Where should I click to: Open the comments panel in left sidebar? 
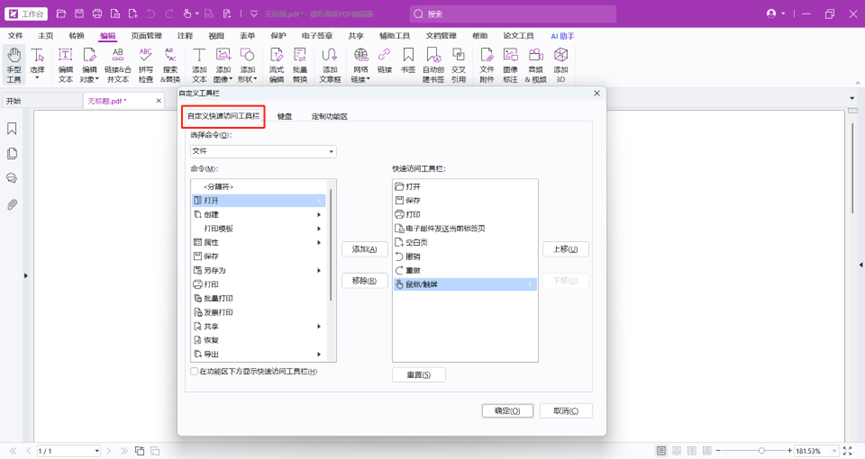[x=12, y=179]
